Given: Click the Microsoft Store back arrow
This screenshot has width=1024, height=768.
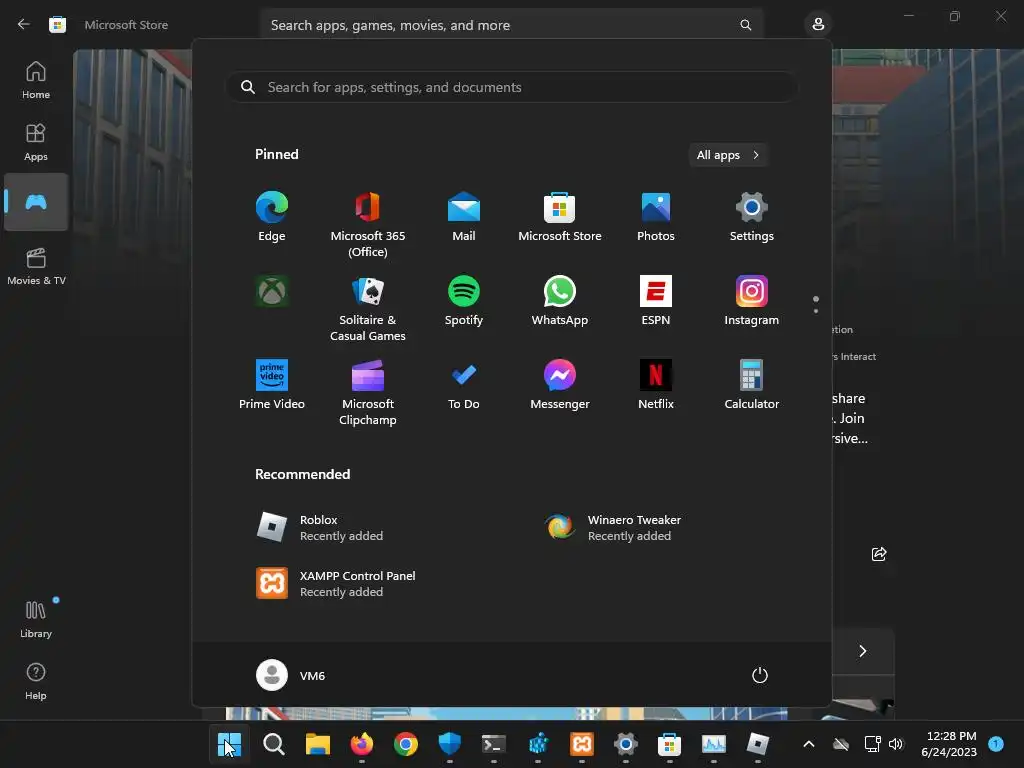Looking at the screenshot, I should pos(24,24).
